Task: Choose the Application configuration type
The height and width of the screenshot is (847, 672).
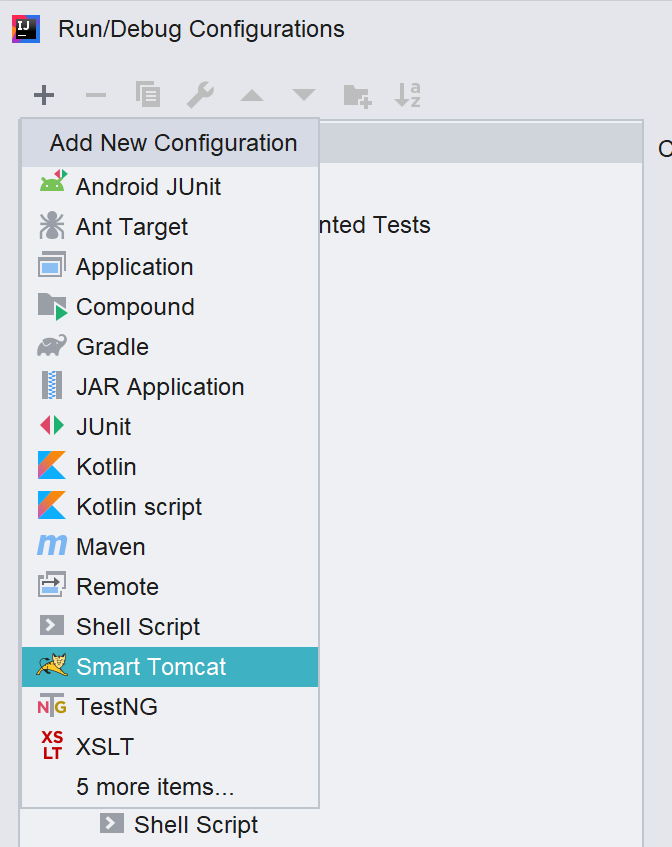Action: tap(170, 267)
